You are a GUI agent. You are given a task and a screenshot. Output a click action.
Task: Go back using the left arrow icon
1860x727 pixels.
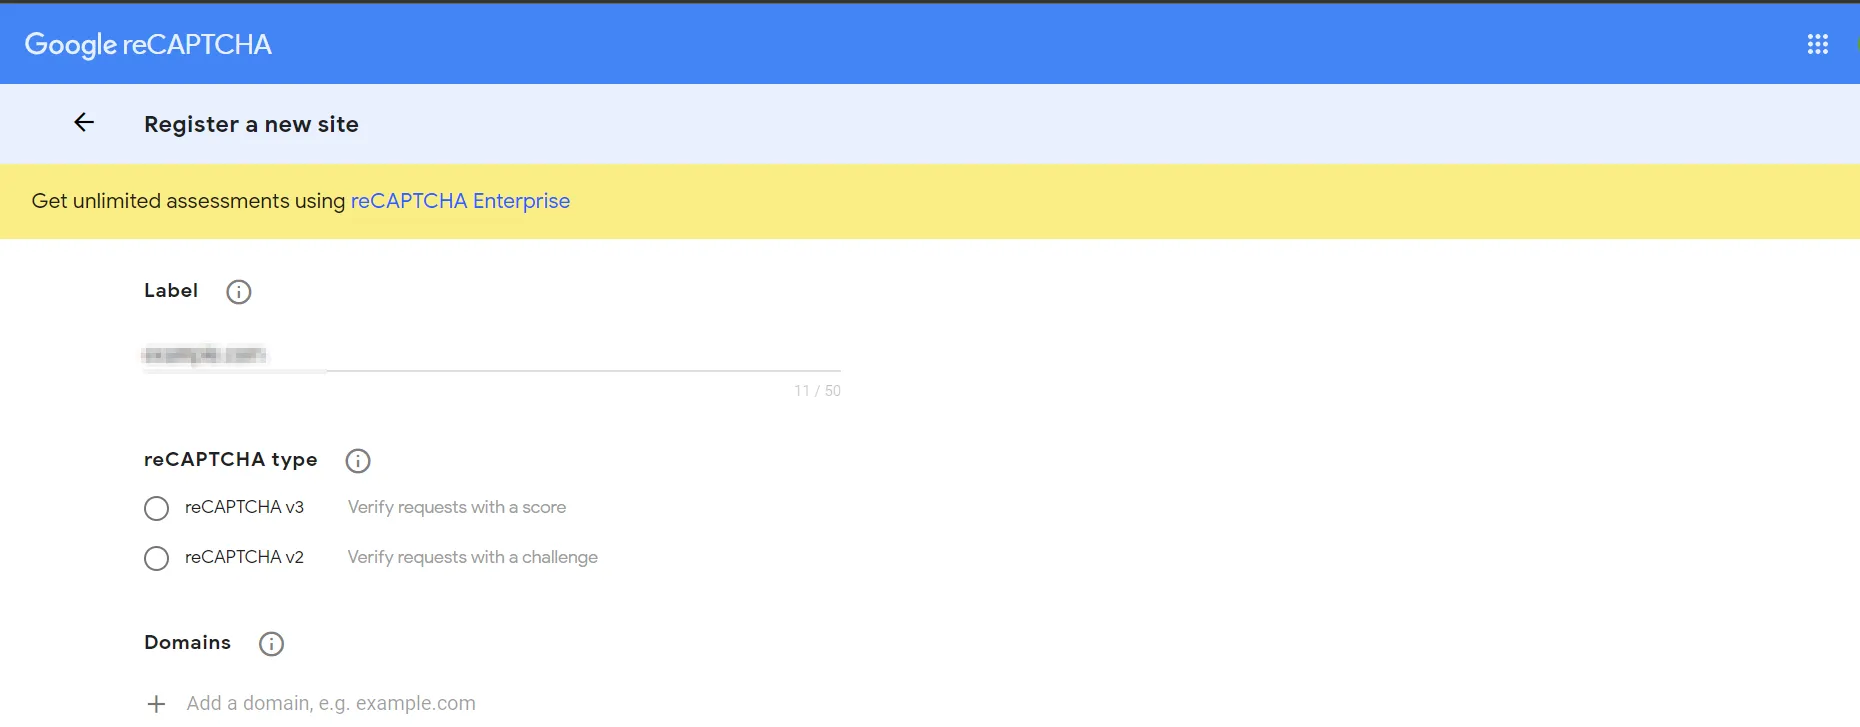[x=84, y=122]
